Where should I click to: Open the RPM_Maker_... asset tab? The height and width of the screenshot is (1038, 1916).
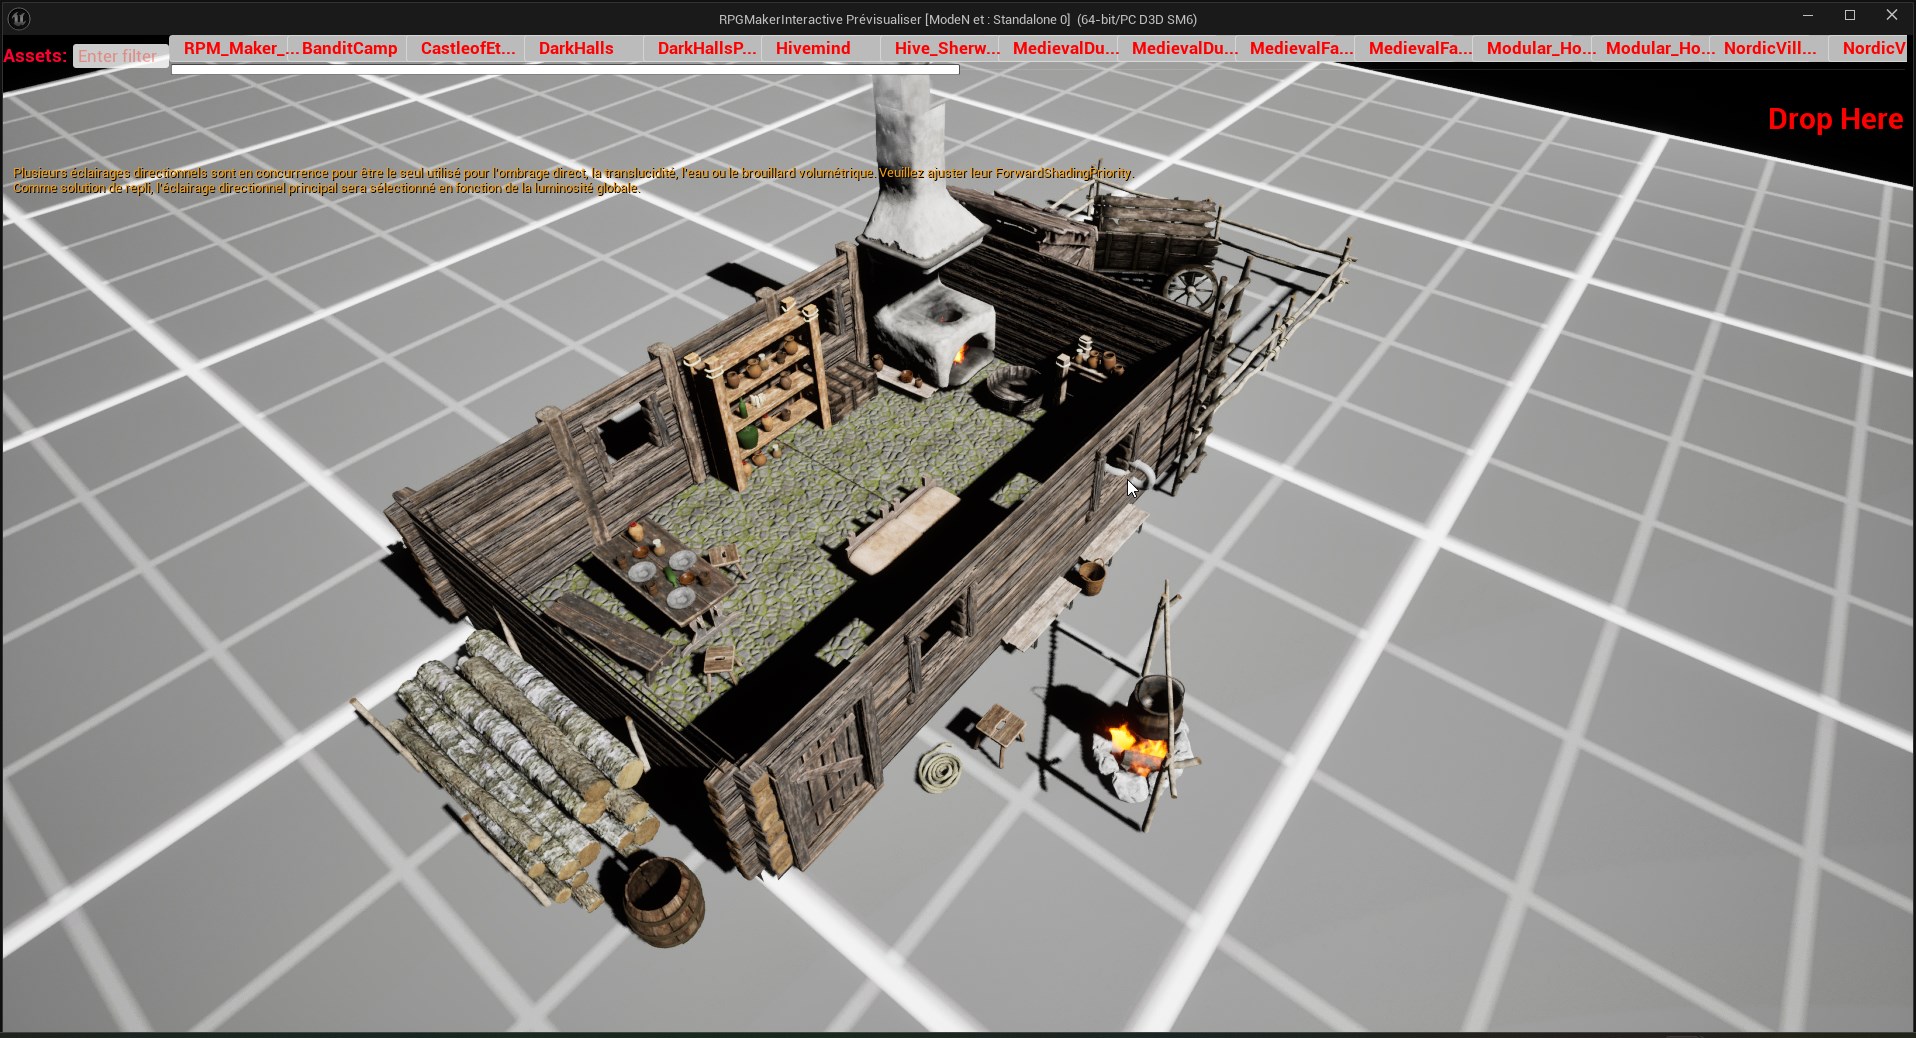(229, 48)
